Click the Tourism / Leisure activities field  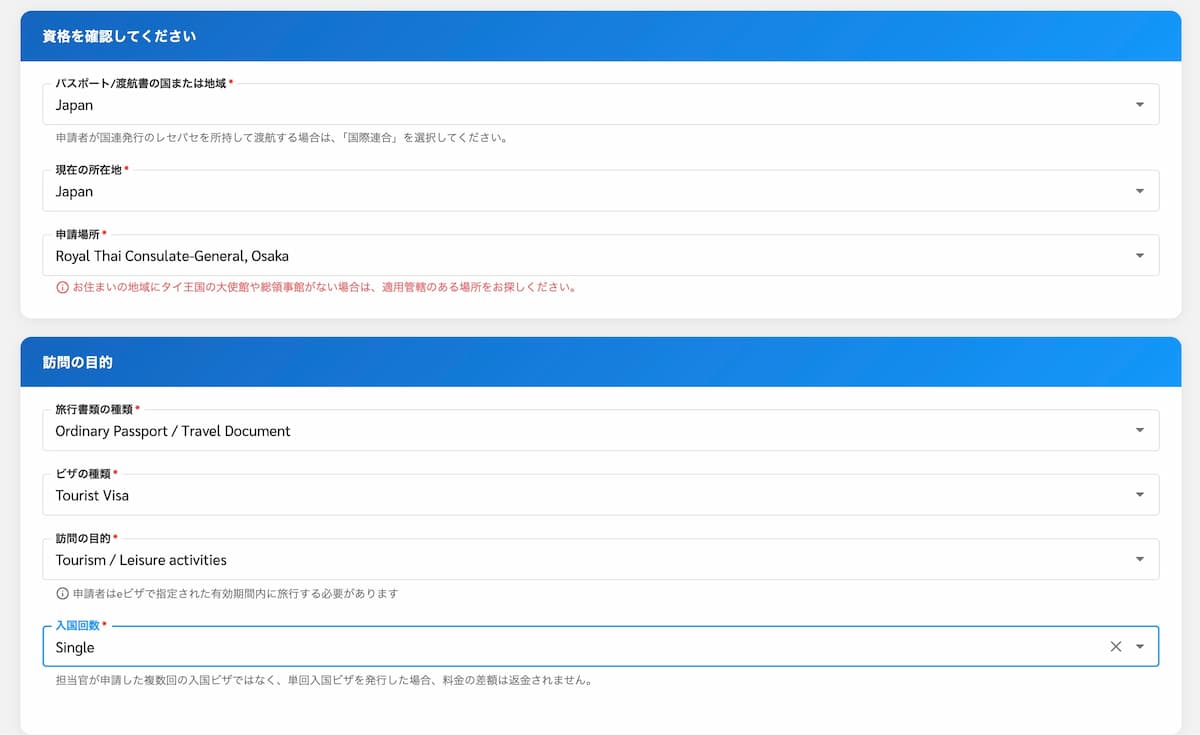[x=601, y=559]
